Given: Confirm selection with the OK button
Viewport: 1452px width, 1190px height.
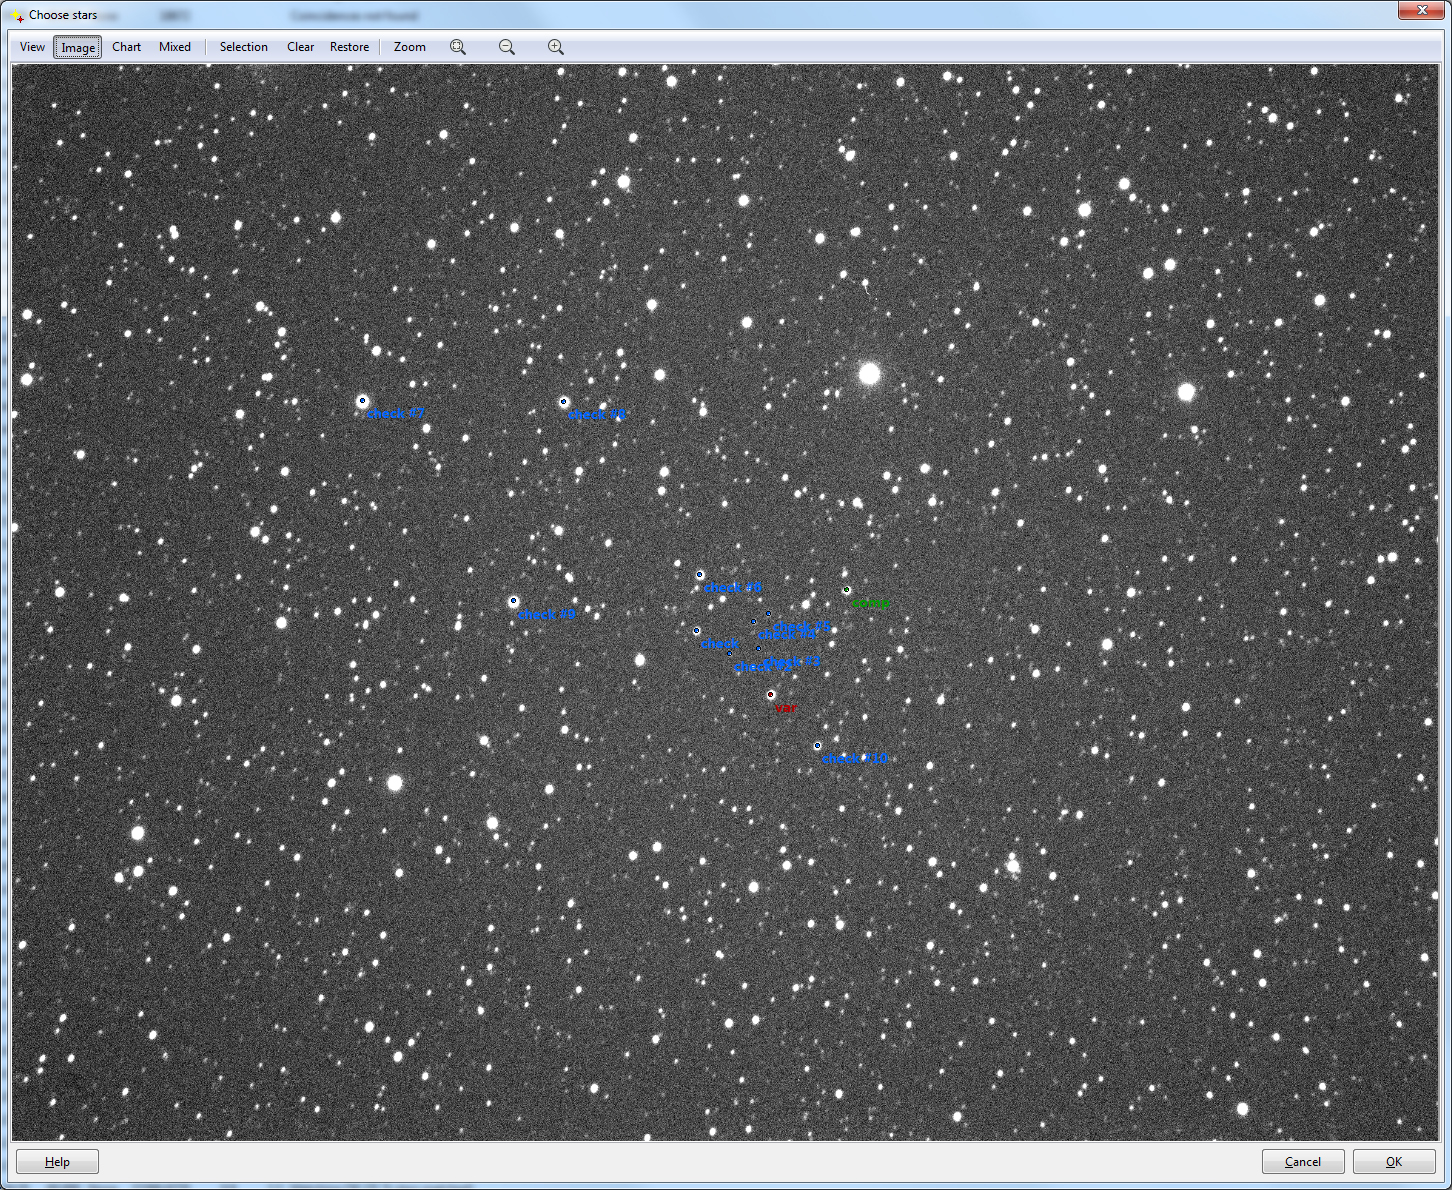Looking at the screenshot, I should [x=1394, y=1162].
